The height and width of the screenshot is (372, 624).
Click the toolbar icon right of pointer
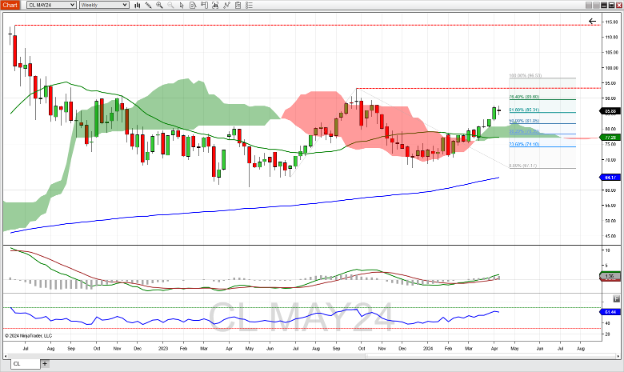point(193,5)
